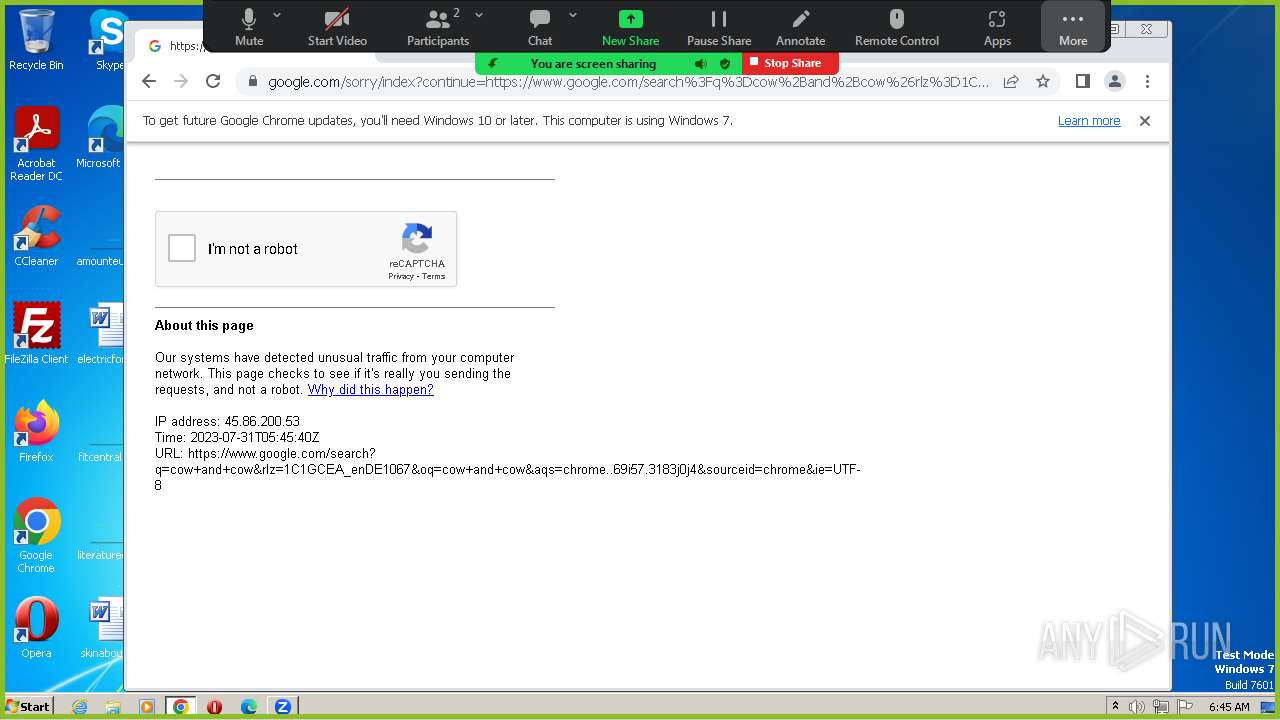This screenshot has height=720, width=1280.
Task: Open Internet Explorer from taskbar
Action: (80, 707)
